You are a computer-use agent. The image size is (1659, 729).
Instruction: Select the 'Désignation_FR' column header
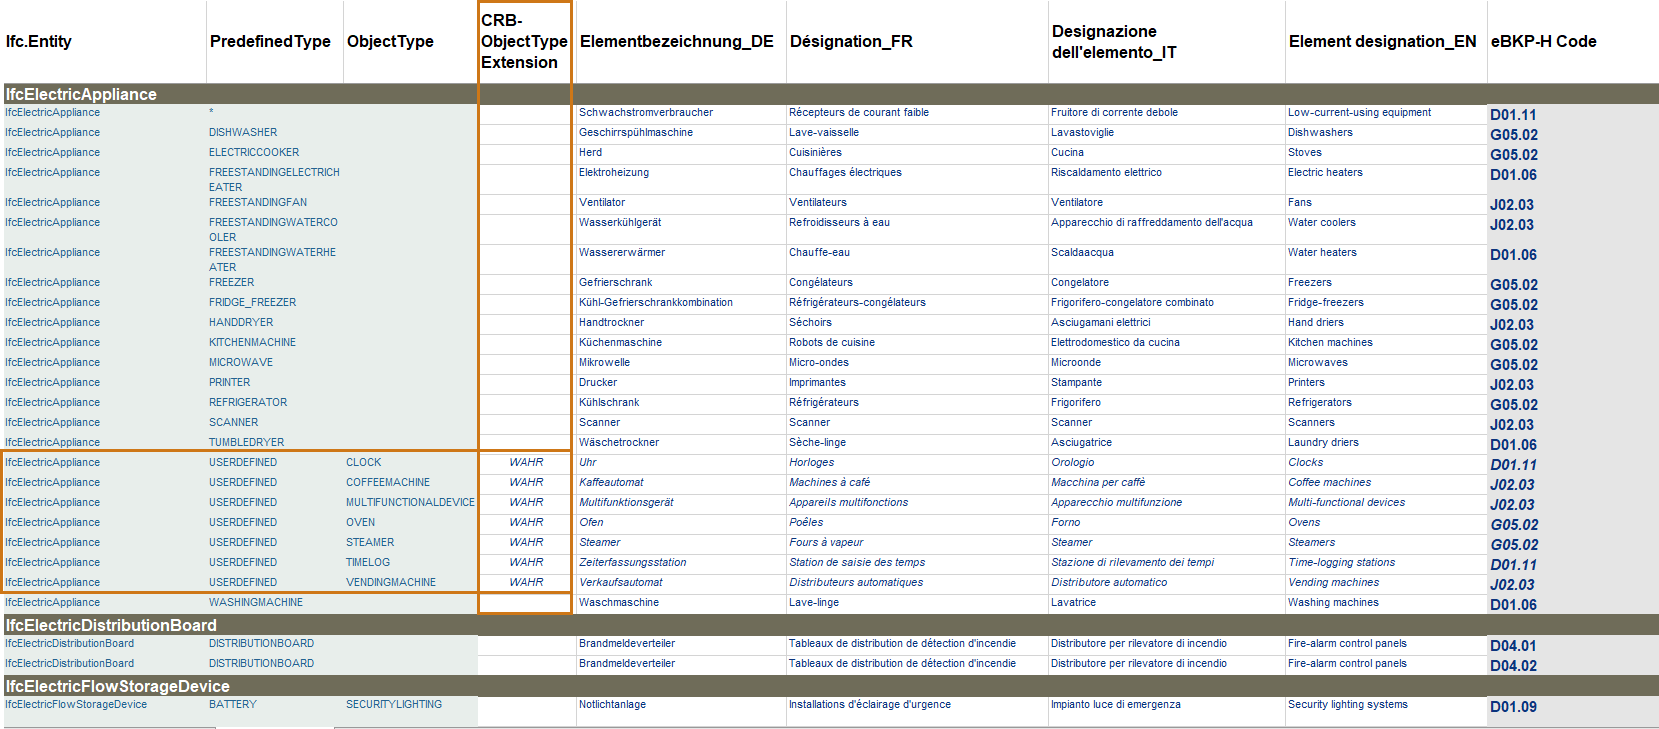[851, 41]
